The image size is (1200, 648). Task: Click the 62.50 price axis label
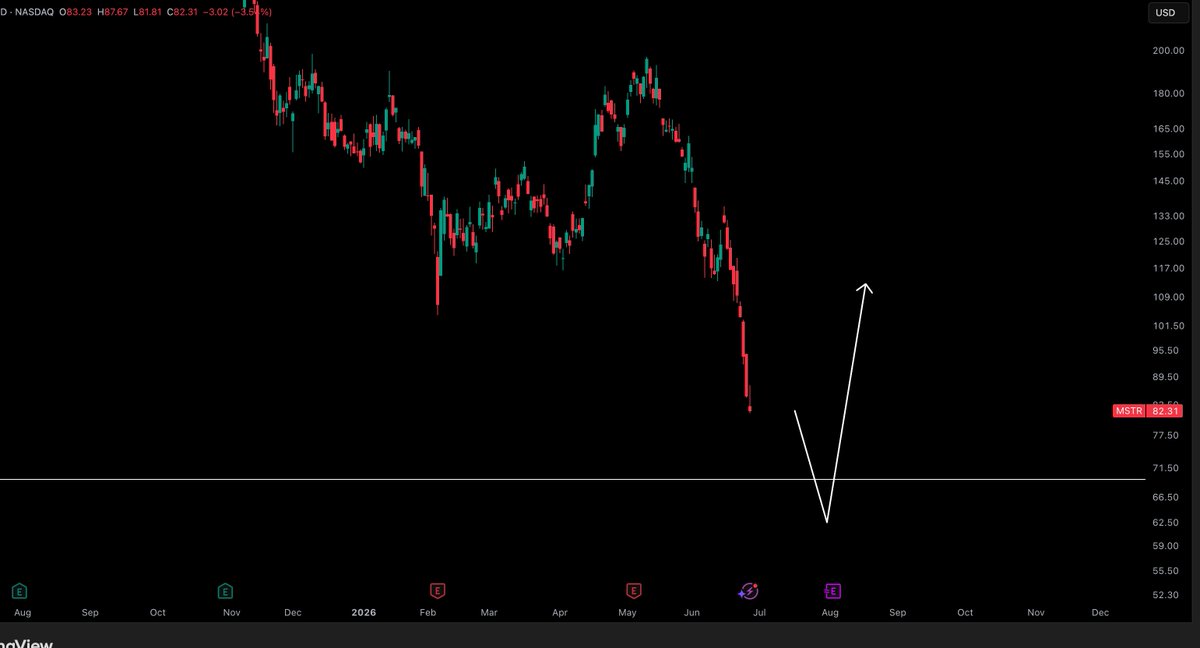click(1166, 524)
